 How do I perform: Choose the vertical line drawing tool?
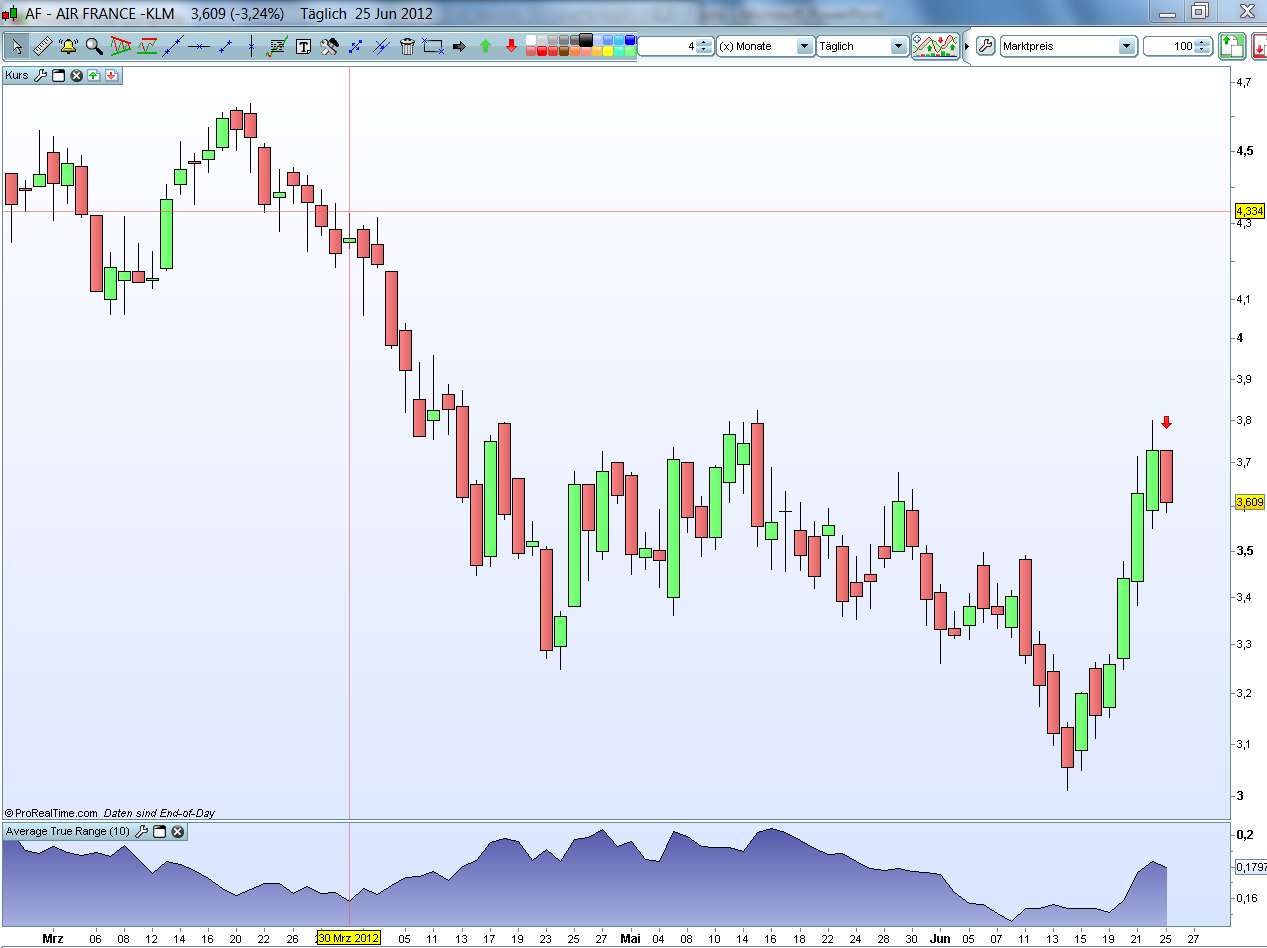(x=251, y=46)
